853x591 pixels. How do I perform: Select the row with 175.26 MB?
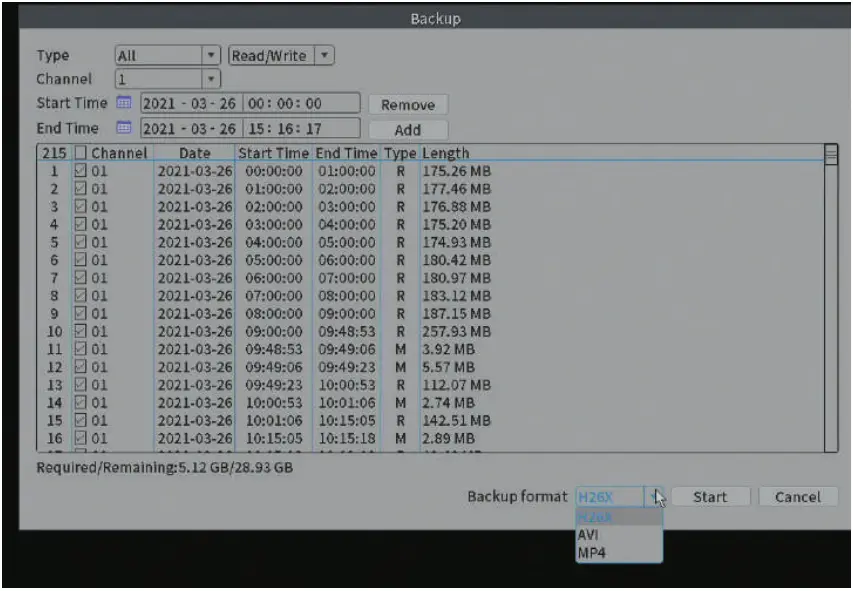430,171
